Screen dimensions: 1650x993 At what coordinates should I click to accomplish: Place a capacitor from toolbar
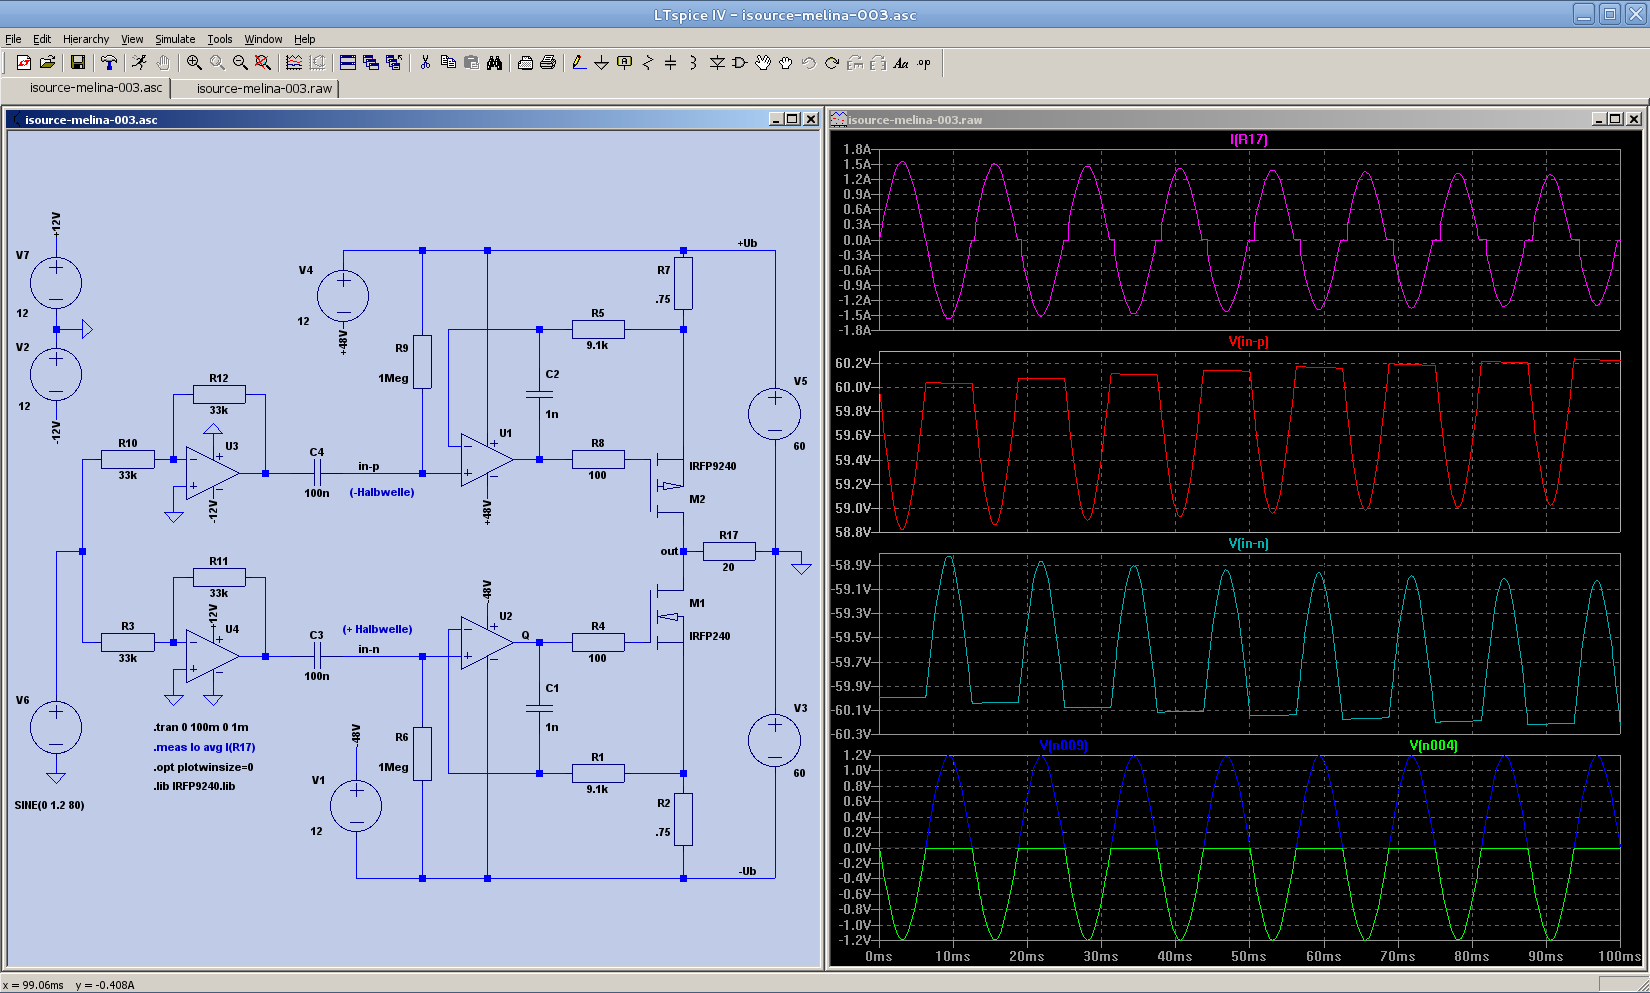point(670,63)
